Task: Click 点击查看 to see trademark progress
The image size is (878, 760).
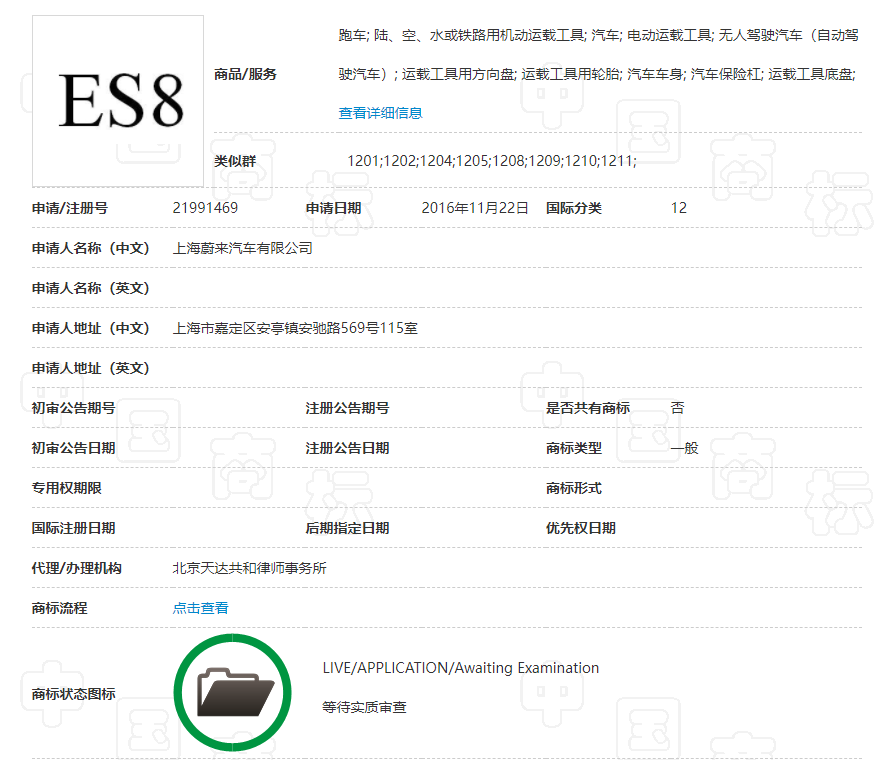Action: 200,607
